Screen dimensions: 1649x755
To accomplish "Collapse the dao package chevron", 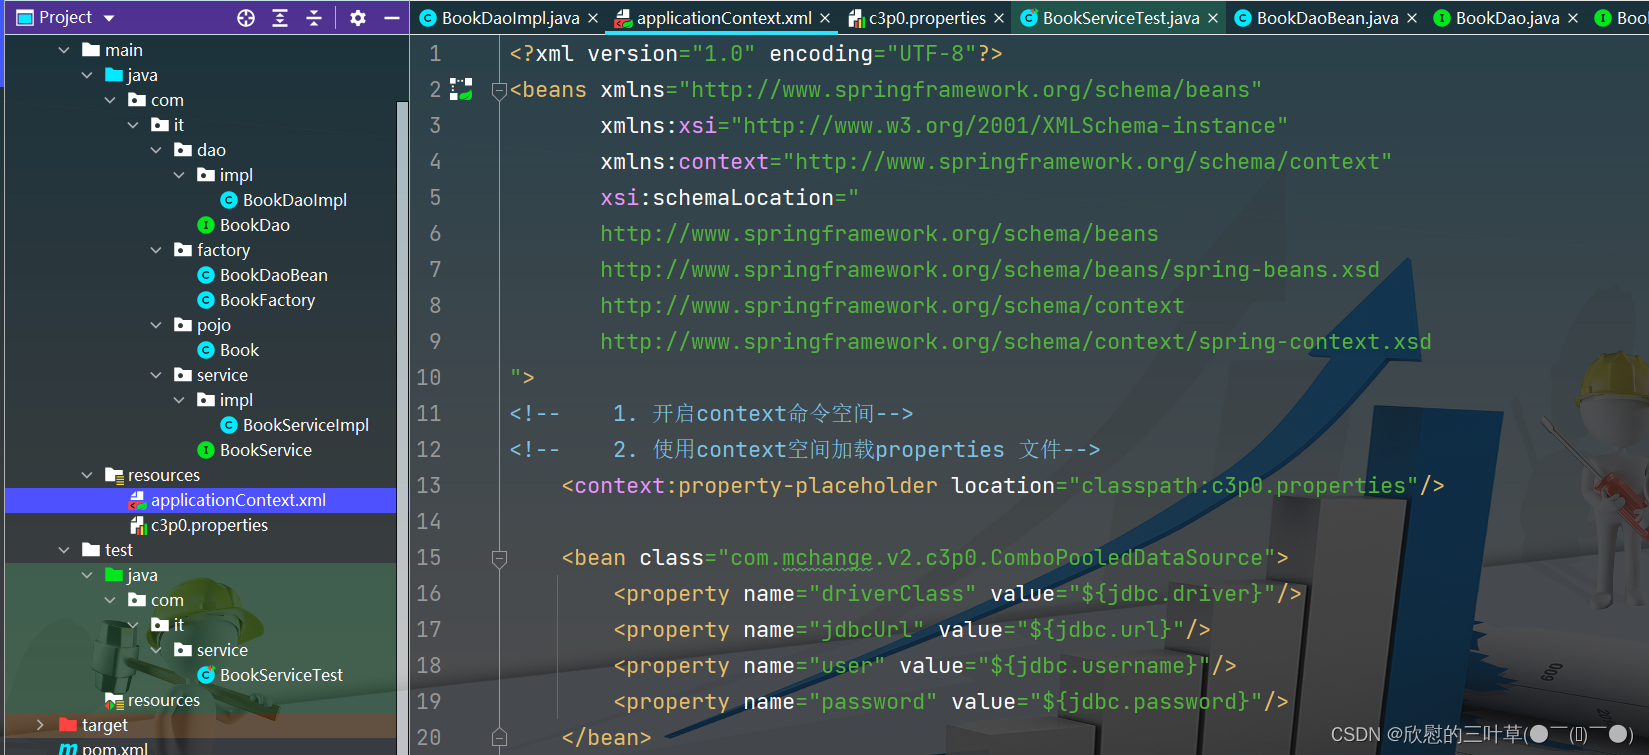I will click(x=156, y=150).
